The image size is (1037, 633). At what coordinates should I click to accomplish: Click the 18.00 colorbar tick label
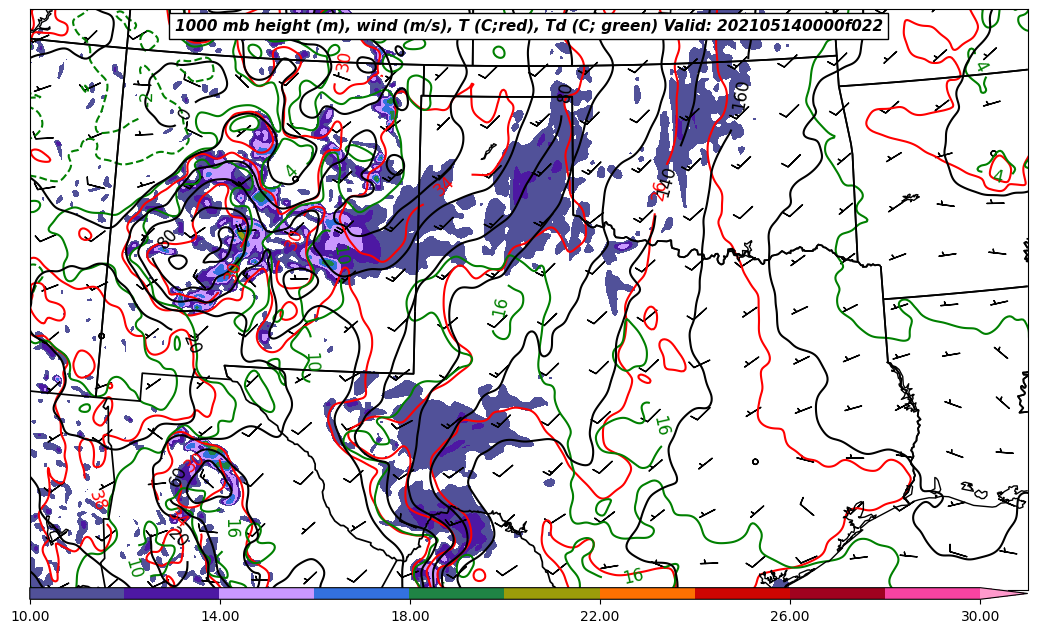point(410,616)
